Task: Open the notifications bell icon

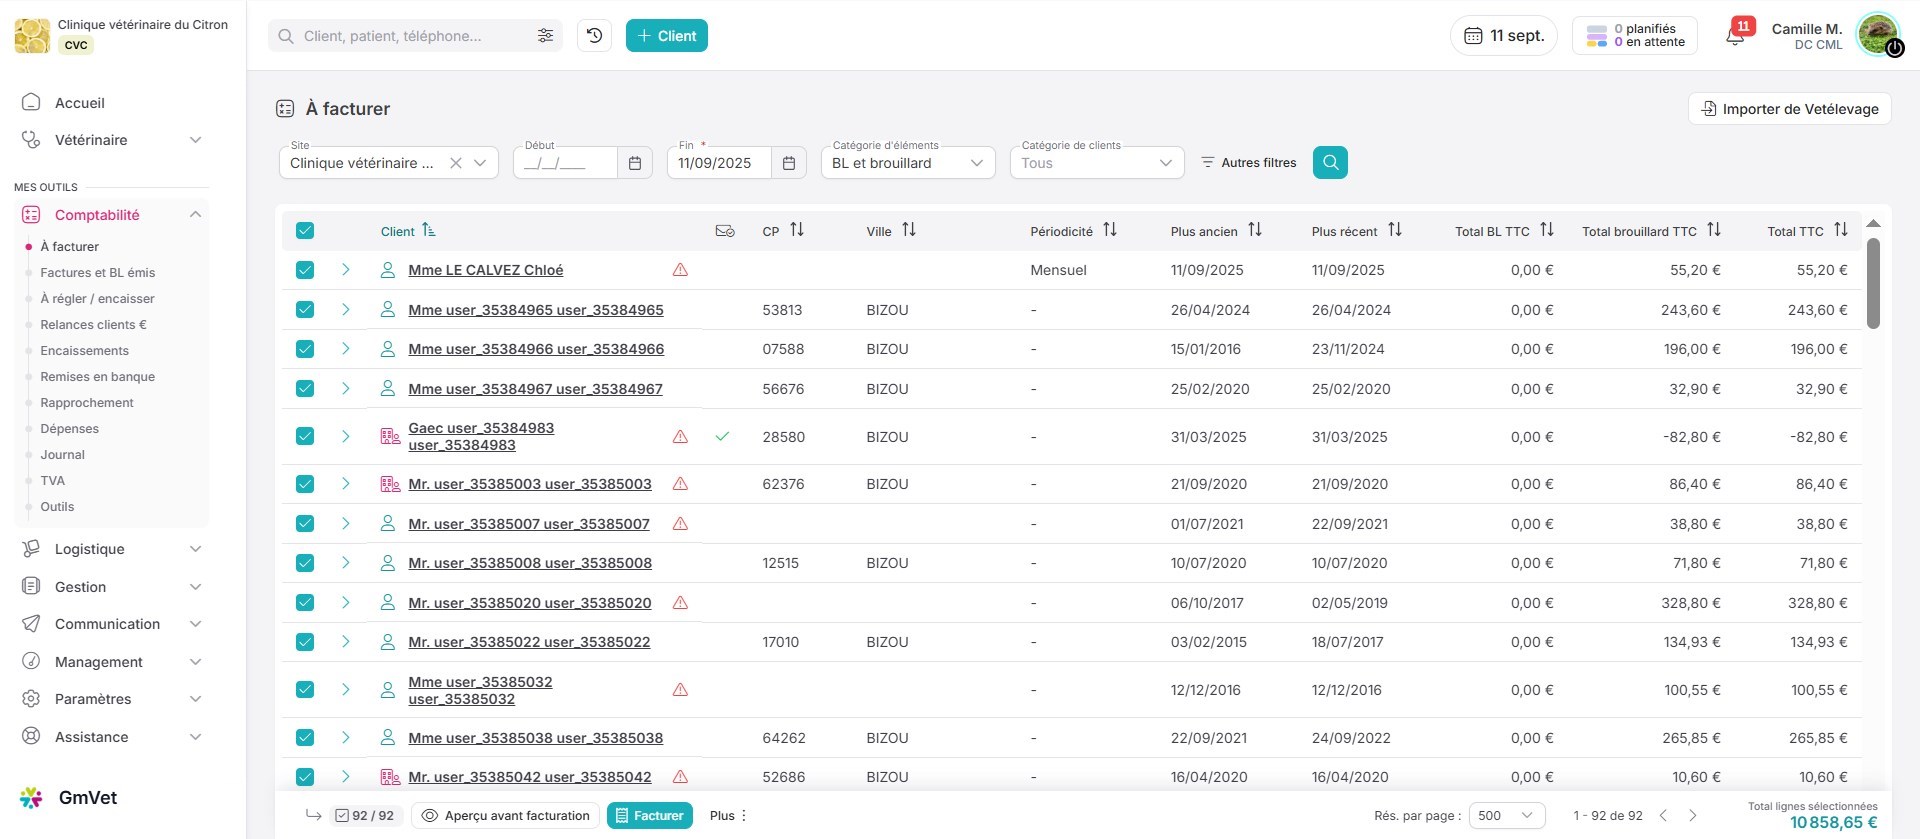Action: [1735, 37]
